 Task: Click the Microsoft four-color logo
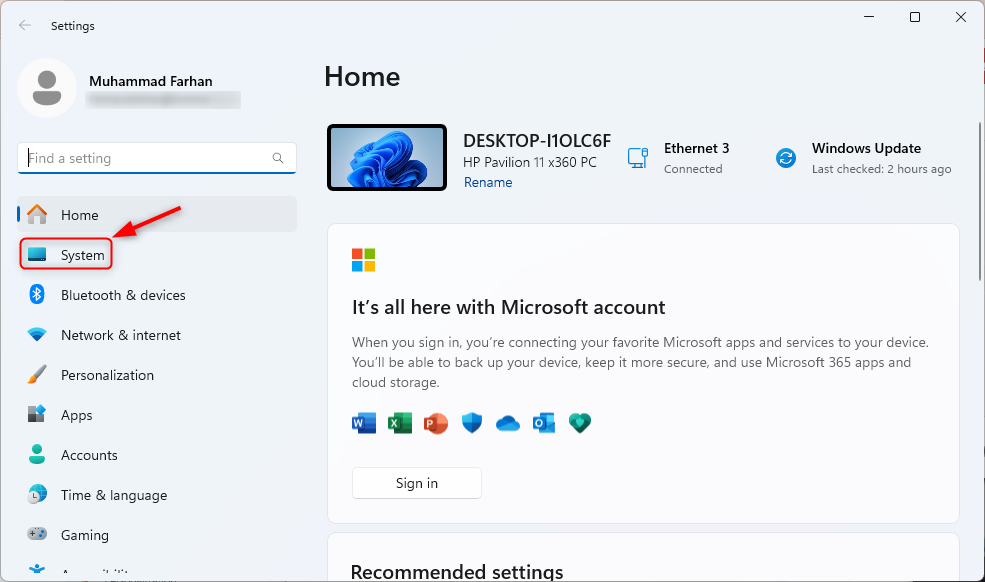click(x=363, y=260)
